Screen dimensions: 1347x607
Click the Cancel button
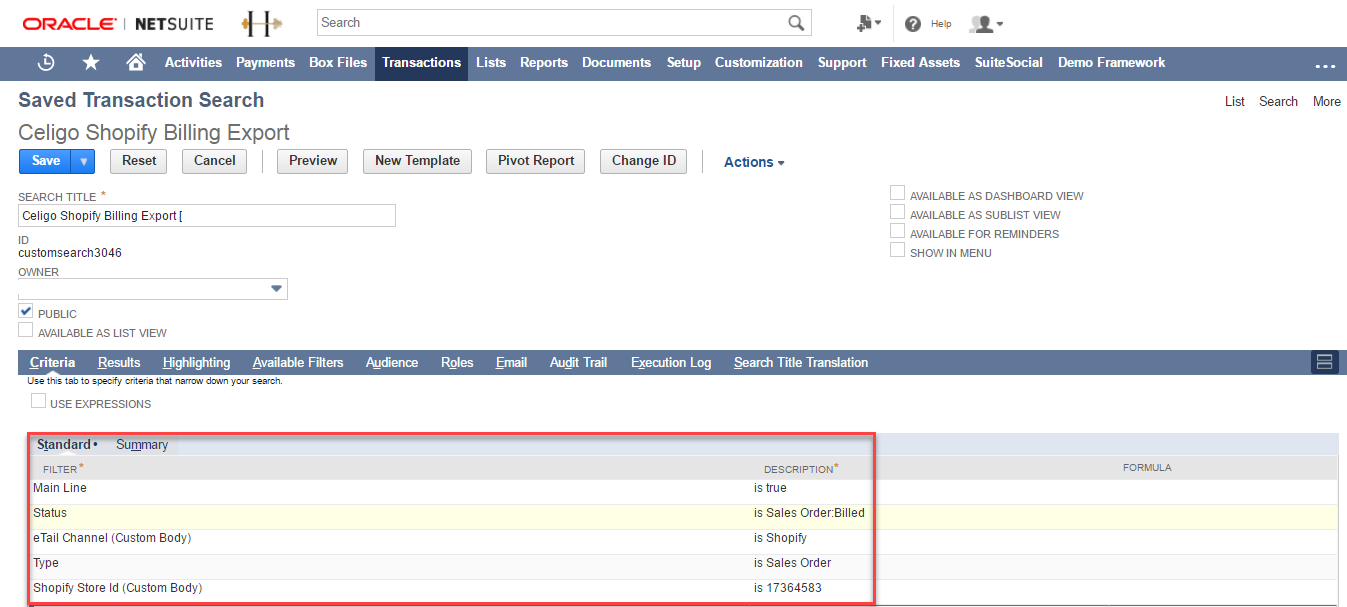tap(215, 161)
